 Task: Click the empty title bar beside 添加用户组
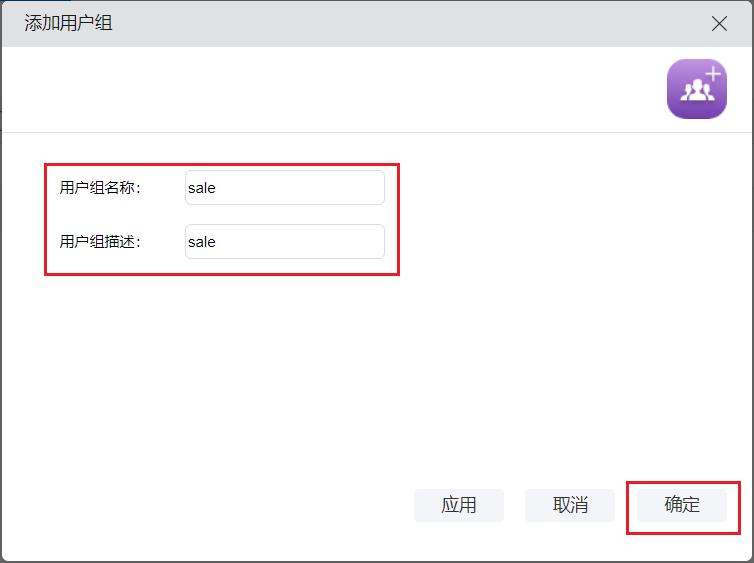[x=400, y=23]
